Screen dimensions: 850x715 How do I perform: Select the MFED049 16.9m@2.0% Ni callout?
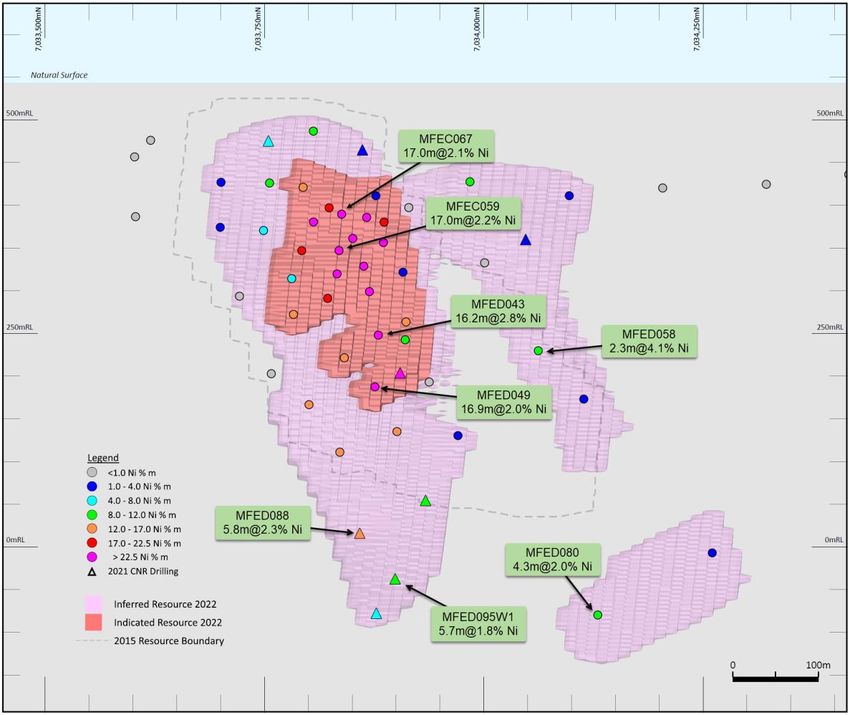504,401
